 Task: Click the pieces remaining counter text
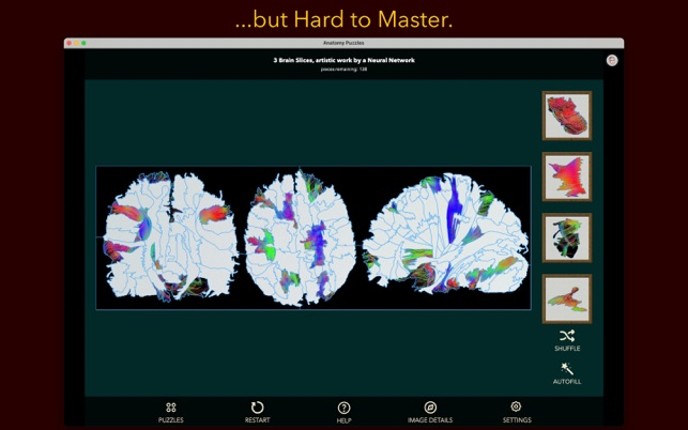coord(344,69)
